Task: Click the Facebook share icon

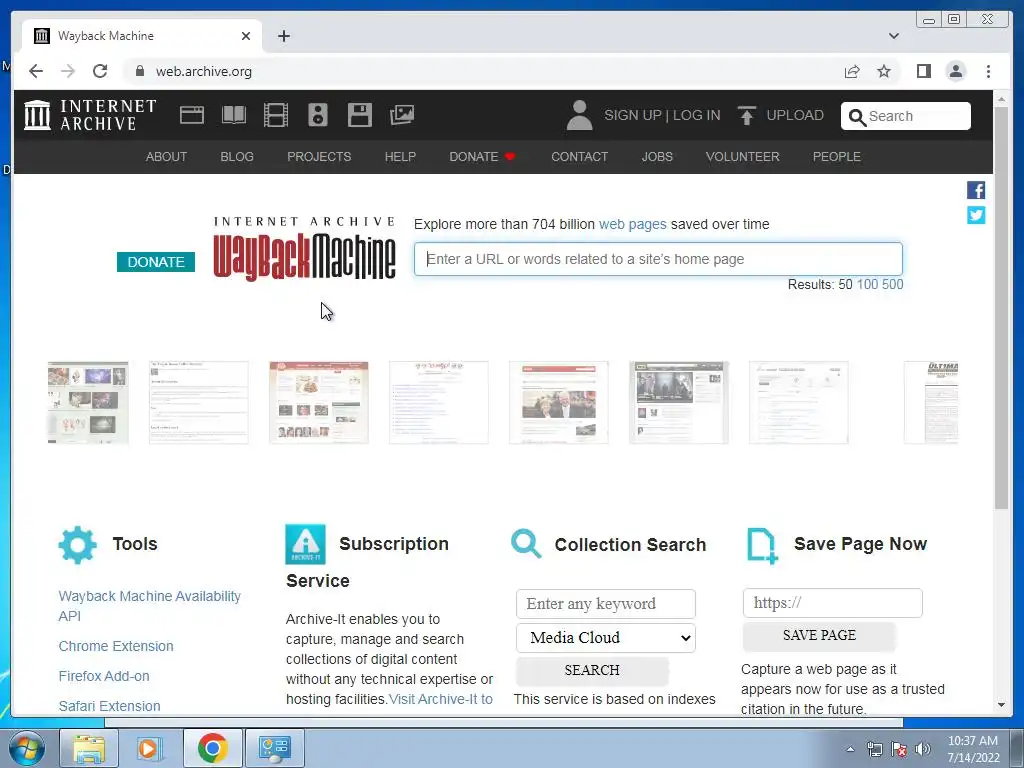Action: pyautogui.click(x=976, y=190)
